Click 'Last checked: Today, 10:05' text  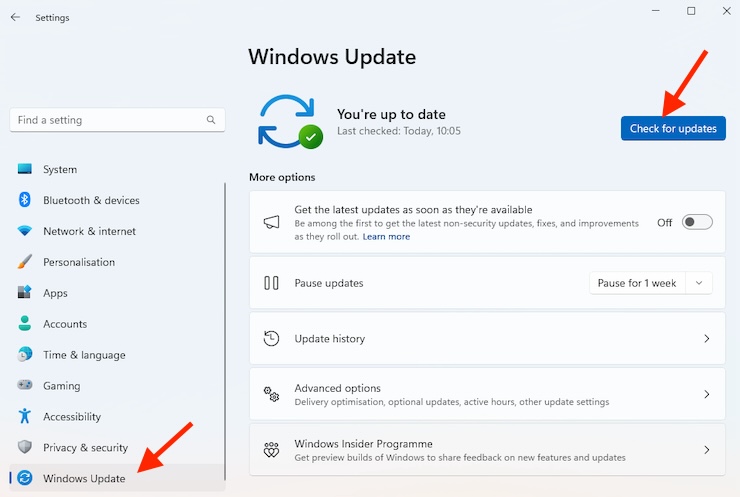click(x=399, y=131)
